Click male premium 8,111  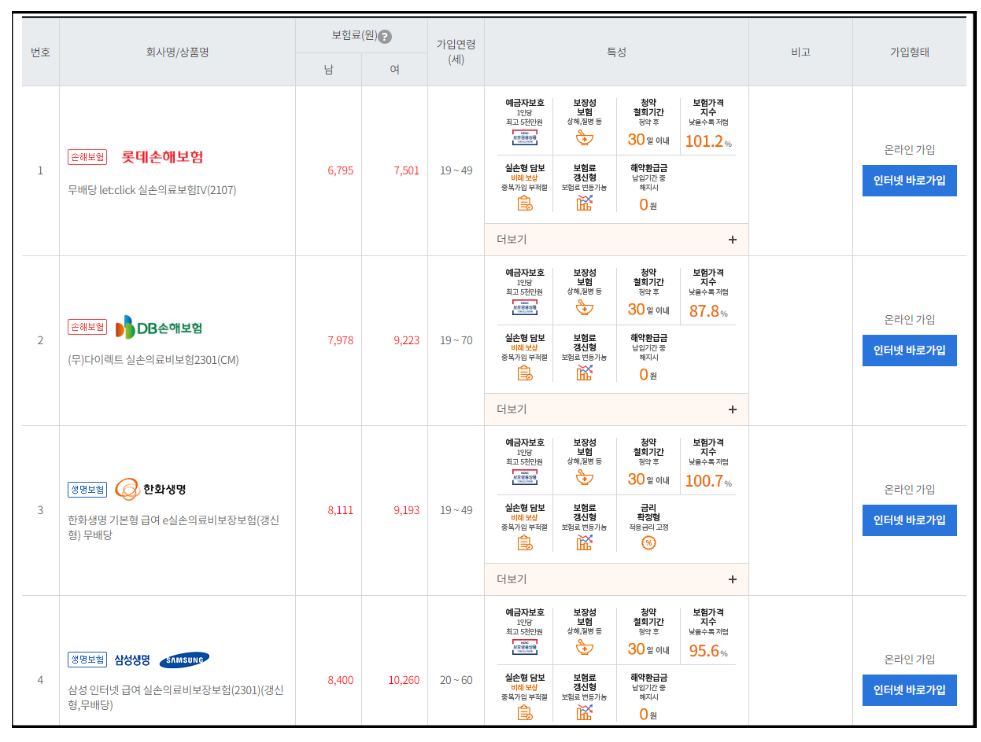click(340, 511)
